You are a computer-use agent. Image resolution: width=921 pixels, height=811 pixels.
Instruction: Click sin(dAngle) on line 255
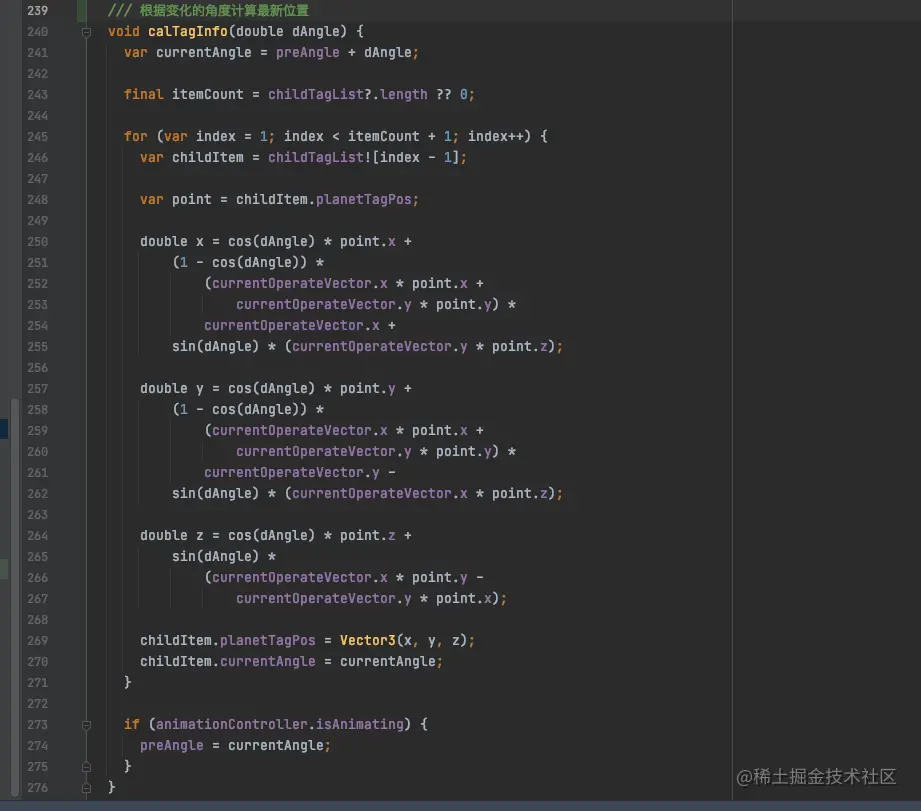point(215,346)
